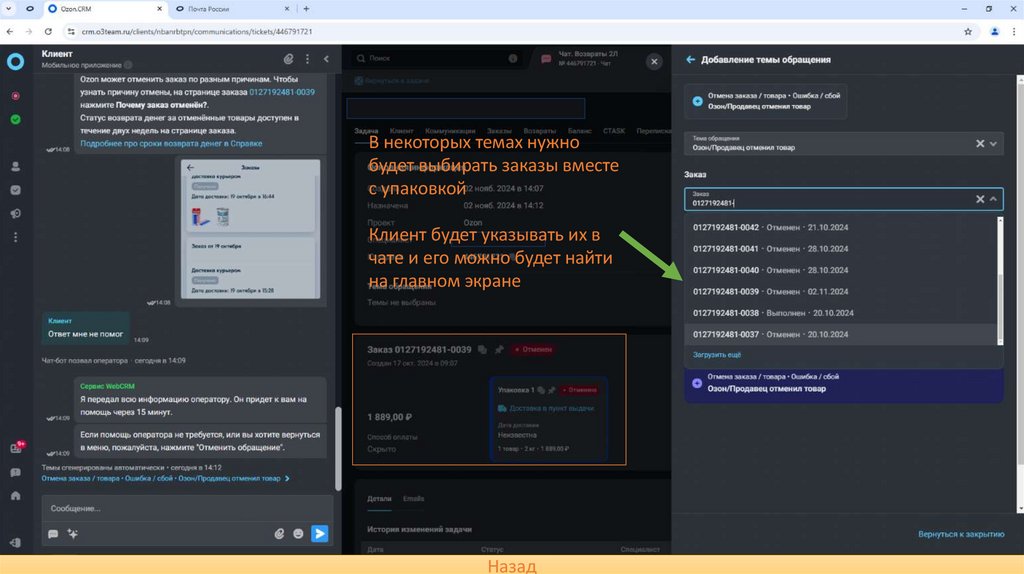
Task: Attach a file with the message paperclip
Action: (280, 534)
